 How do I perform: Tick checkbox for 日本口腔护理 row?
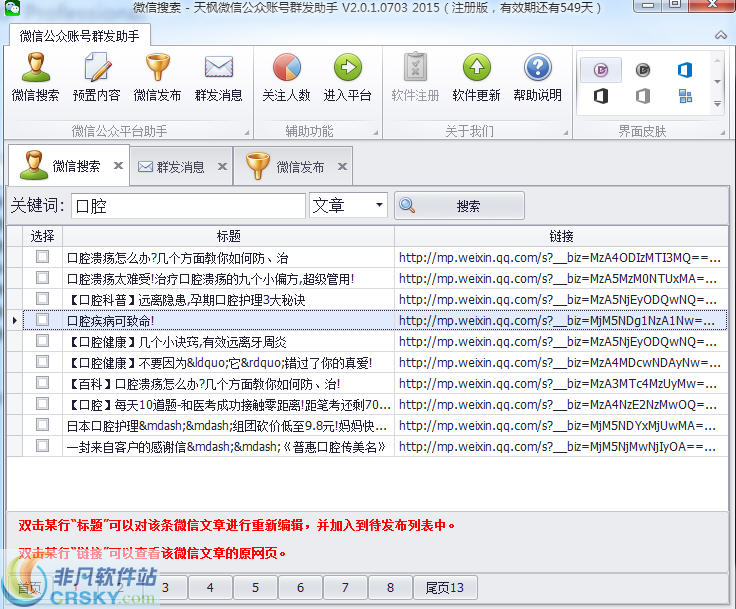point(42,424)
